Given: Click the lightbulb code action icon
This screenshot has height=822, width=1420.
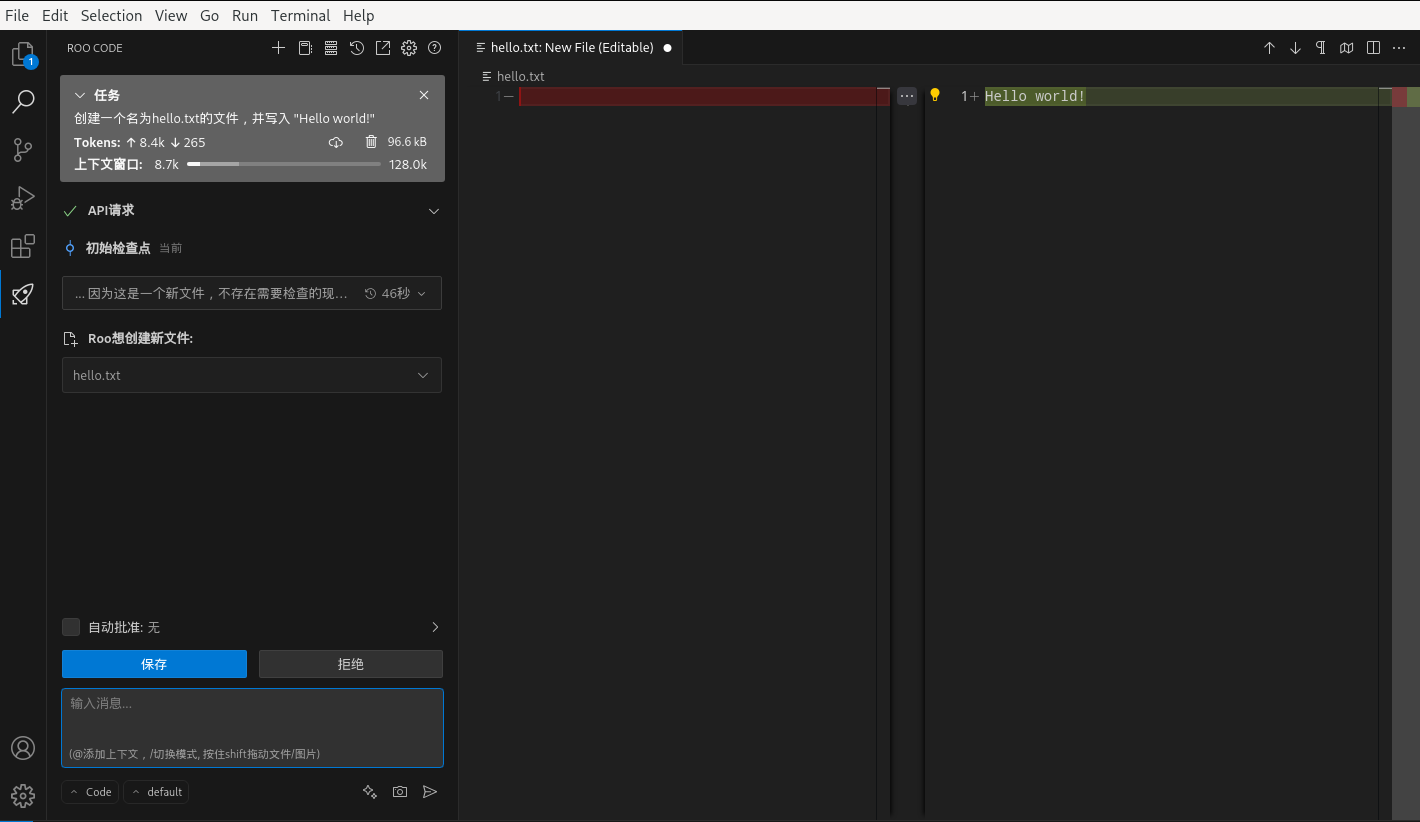Looking at the screenshot, I should [935, 96].
